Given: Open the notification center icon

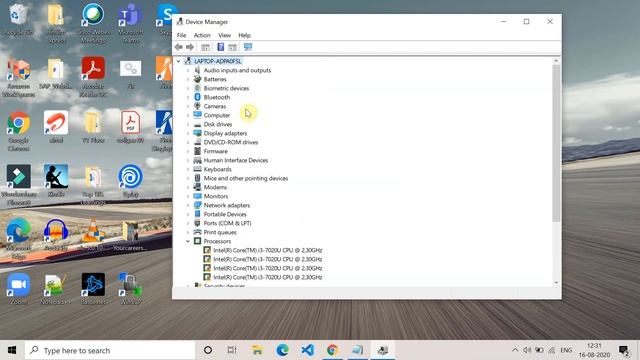Looking at the screenshot, I should coord(623,350).
